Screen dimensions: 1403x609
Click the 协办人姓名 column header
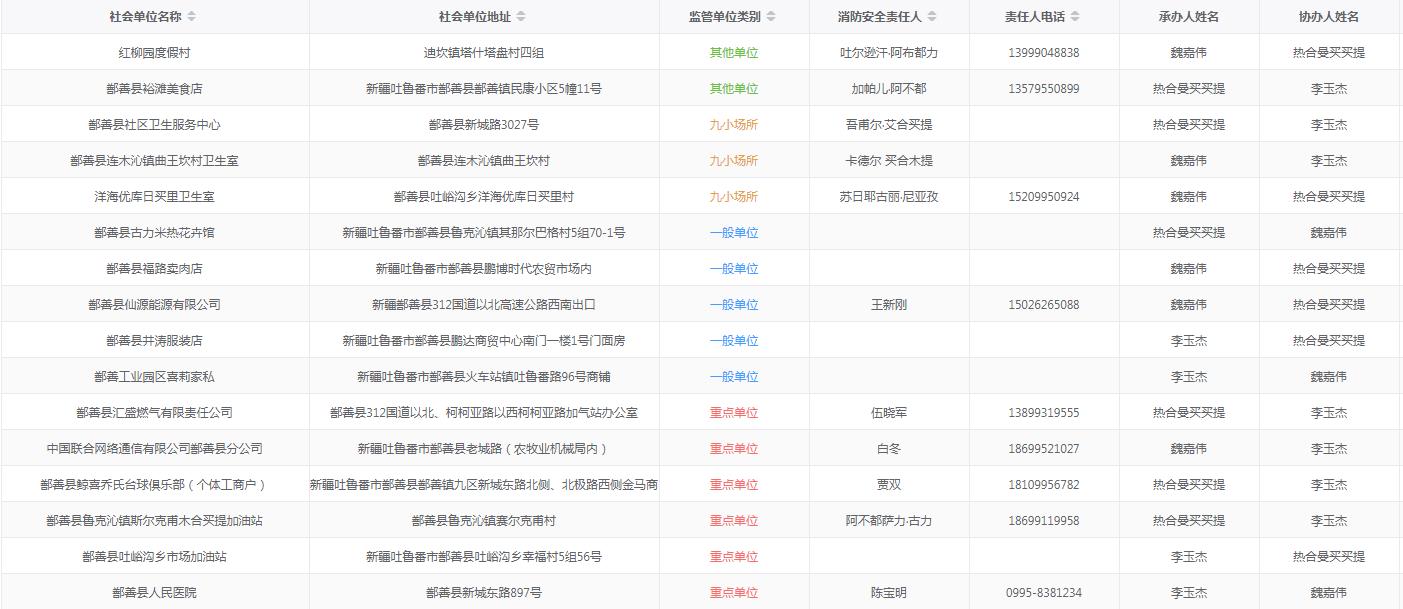tap(1328, 17)
